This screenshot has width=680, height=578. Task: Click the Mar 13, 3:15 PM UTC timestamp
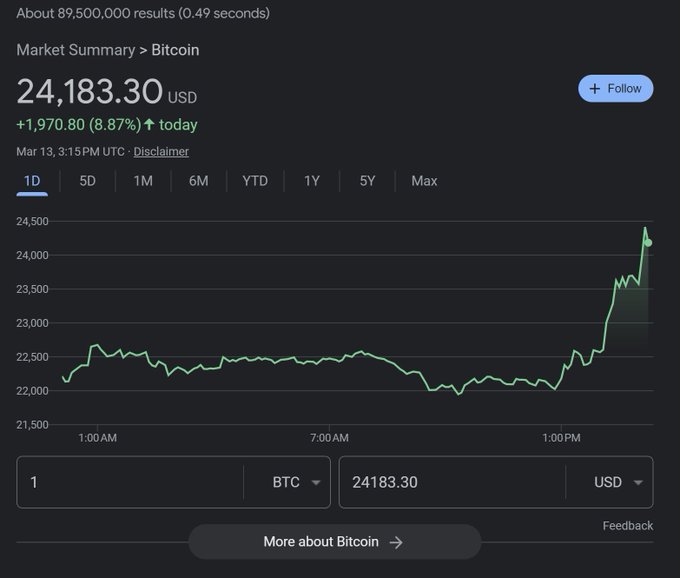[70, 151]
